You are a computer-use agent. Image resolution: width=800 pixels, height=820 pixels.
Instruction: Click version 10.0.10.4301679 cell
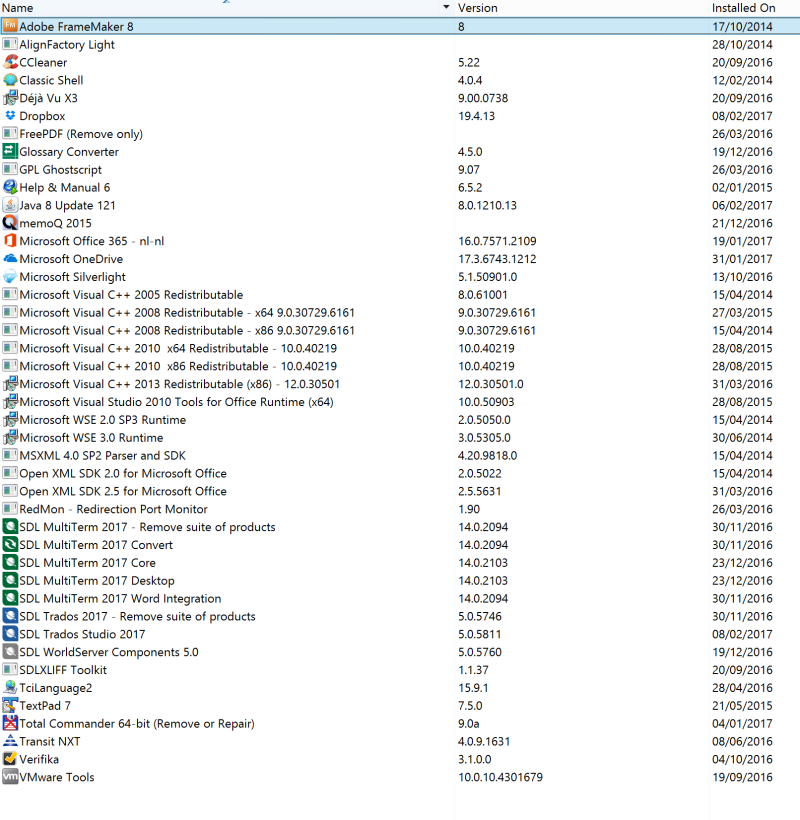(x=500, y=777)
